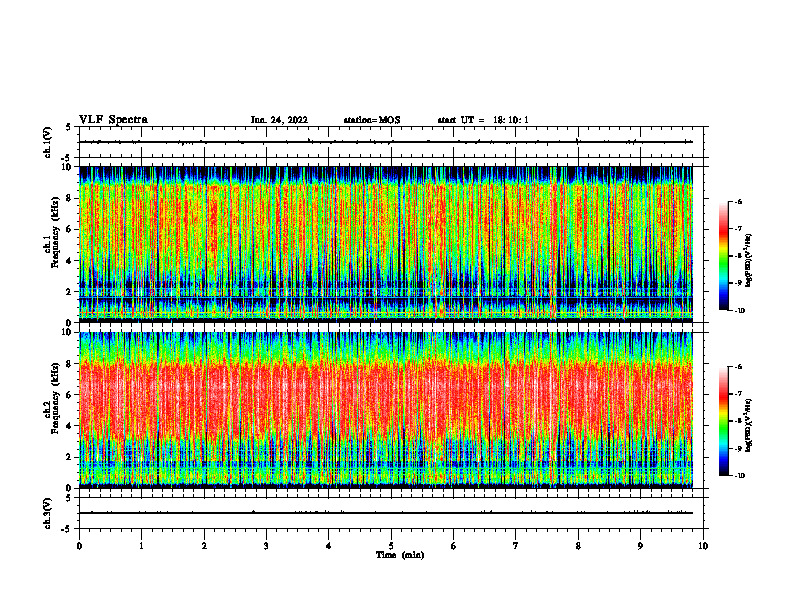The image size is (792, 612).
Task: Click inside the ch.1 spectrogram panel
Action: click(x=385, y=244)
